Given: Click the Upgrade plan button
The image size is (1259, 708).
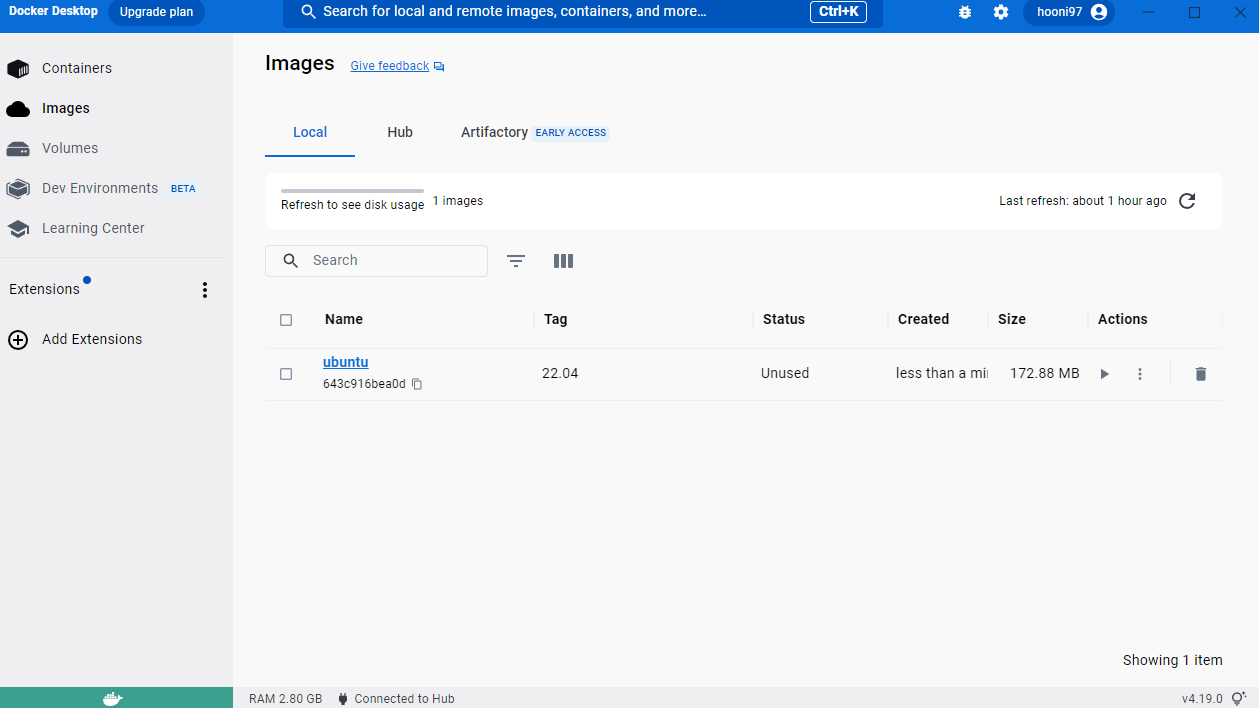Looking at the screenshot, I should [x=156, y=12].
